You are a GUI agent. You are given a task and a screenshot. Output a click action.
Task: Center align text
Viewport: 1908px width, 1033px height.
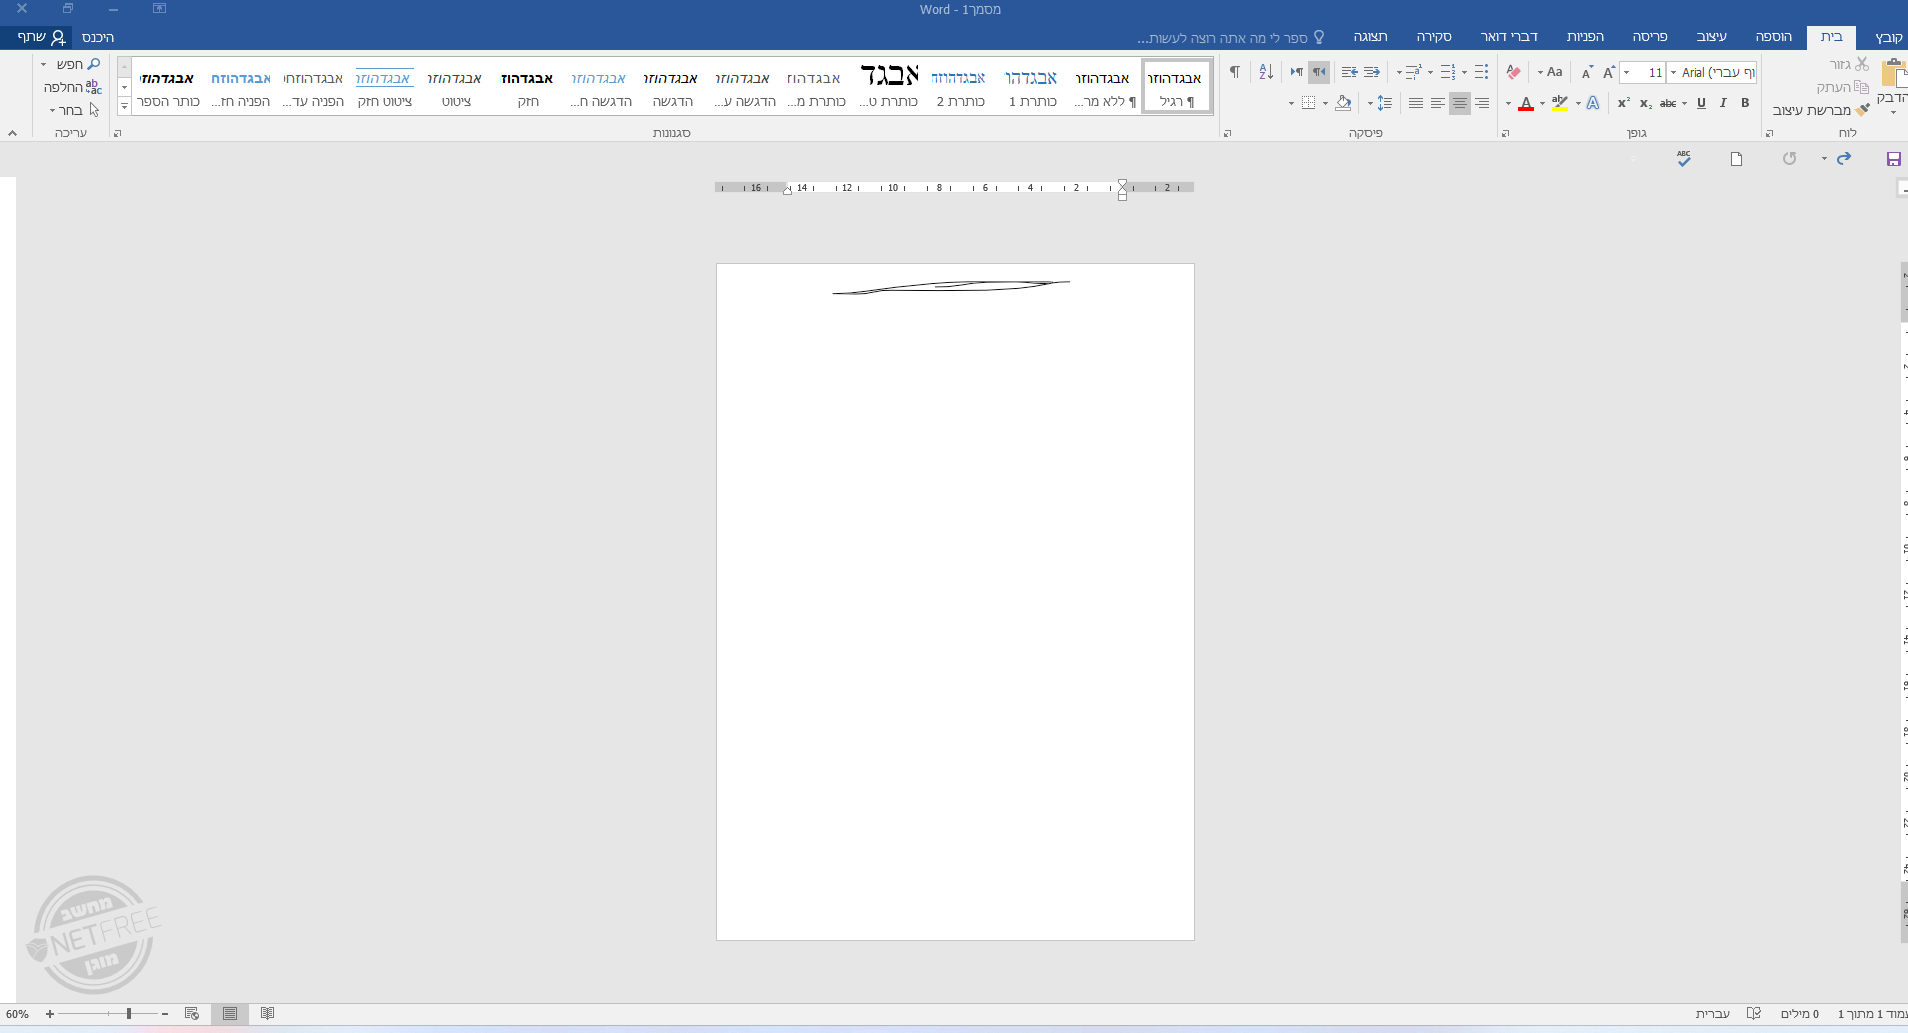pos(1460,103)
